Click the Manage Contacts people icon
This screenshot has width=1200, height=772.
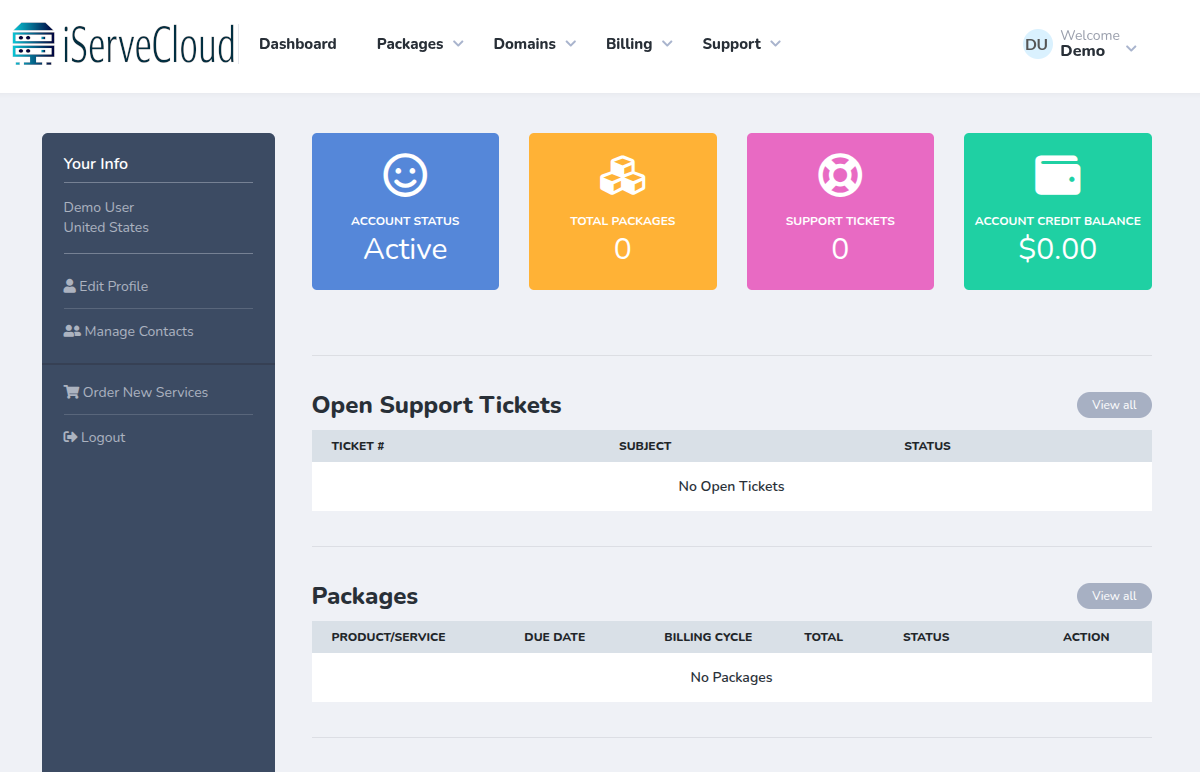pos(71,330)
